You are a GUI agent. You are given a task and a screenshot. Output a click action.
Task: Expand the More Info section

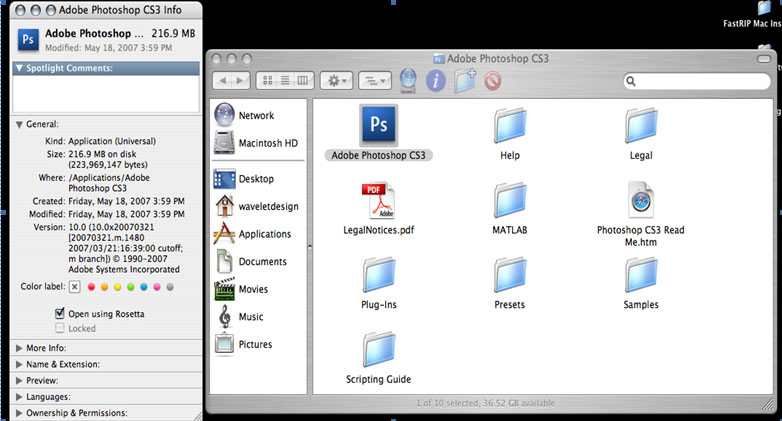pyautogui.click(x=19, y=348)
